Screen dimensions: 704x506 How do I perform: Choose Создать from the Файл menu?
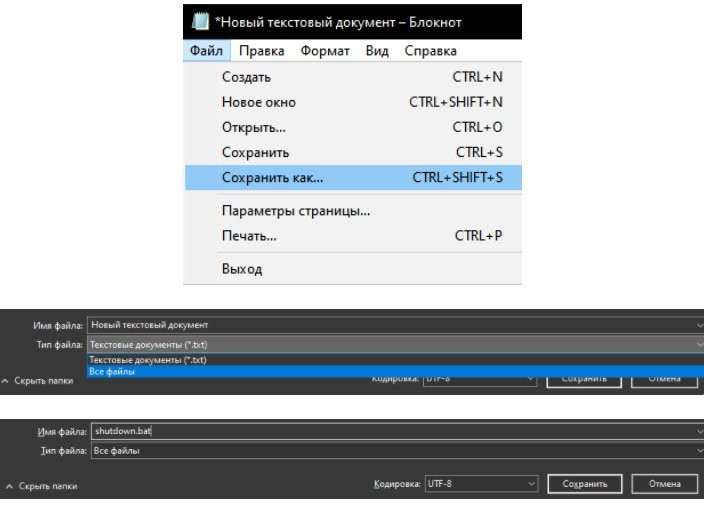[x=246, y=77]
